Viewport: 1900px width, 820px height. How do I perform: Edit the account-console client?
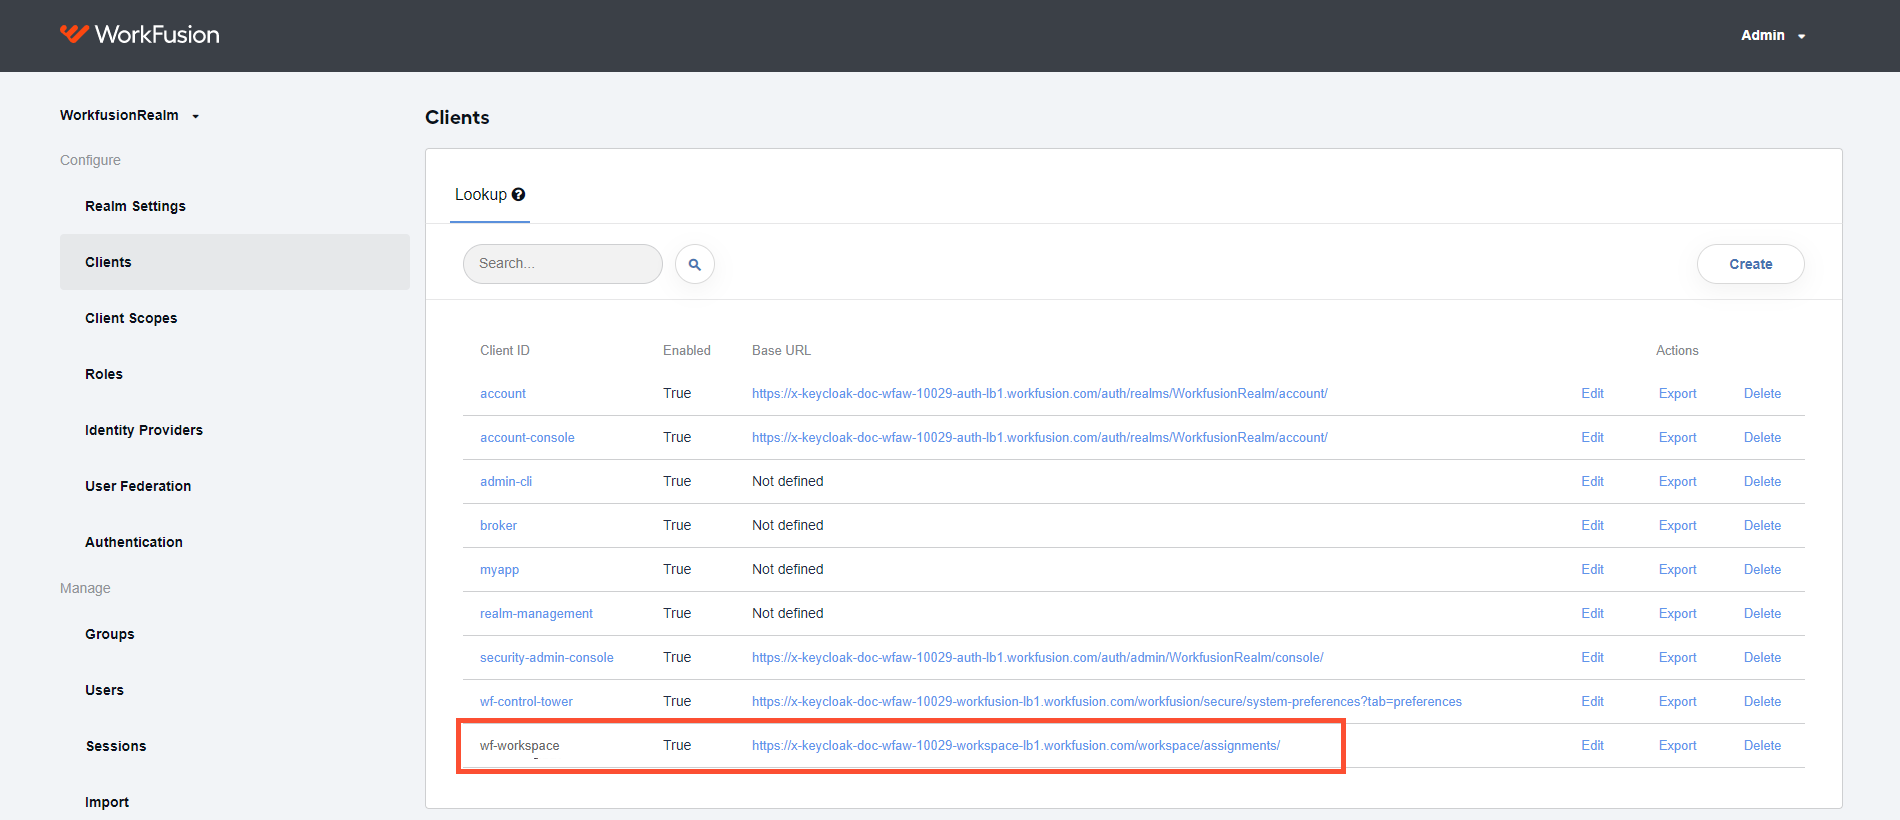point(1592,438)
